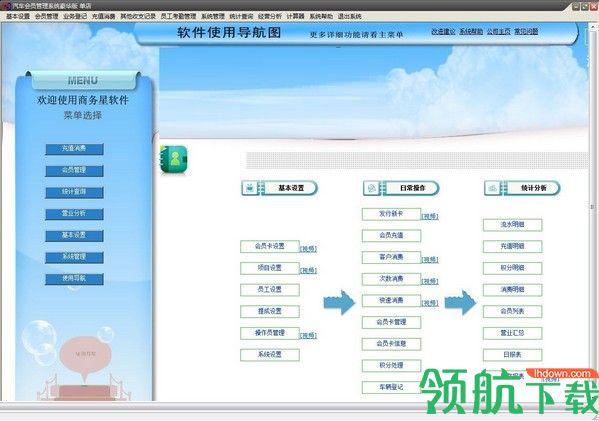Click the 积分明细 navigation button
This screenshot has height=421, width=599.
(x=512, y=268)
